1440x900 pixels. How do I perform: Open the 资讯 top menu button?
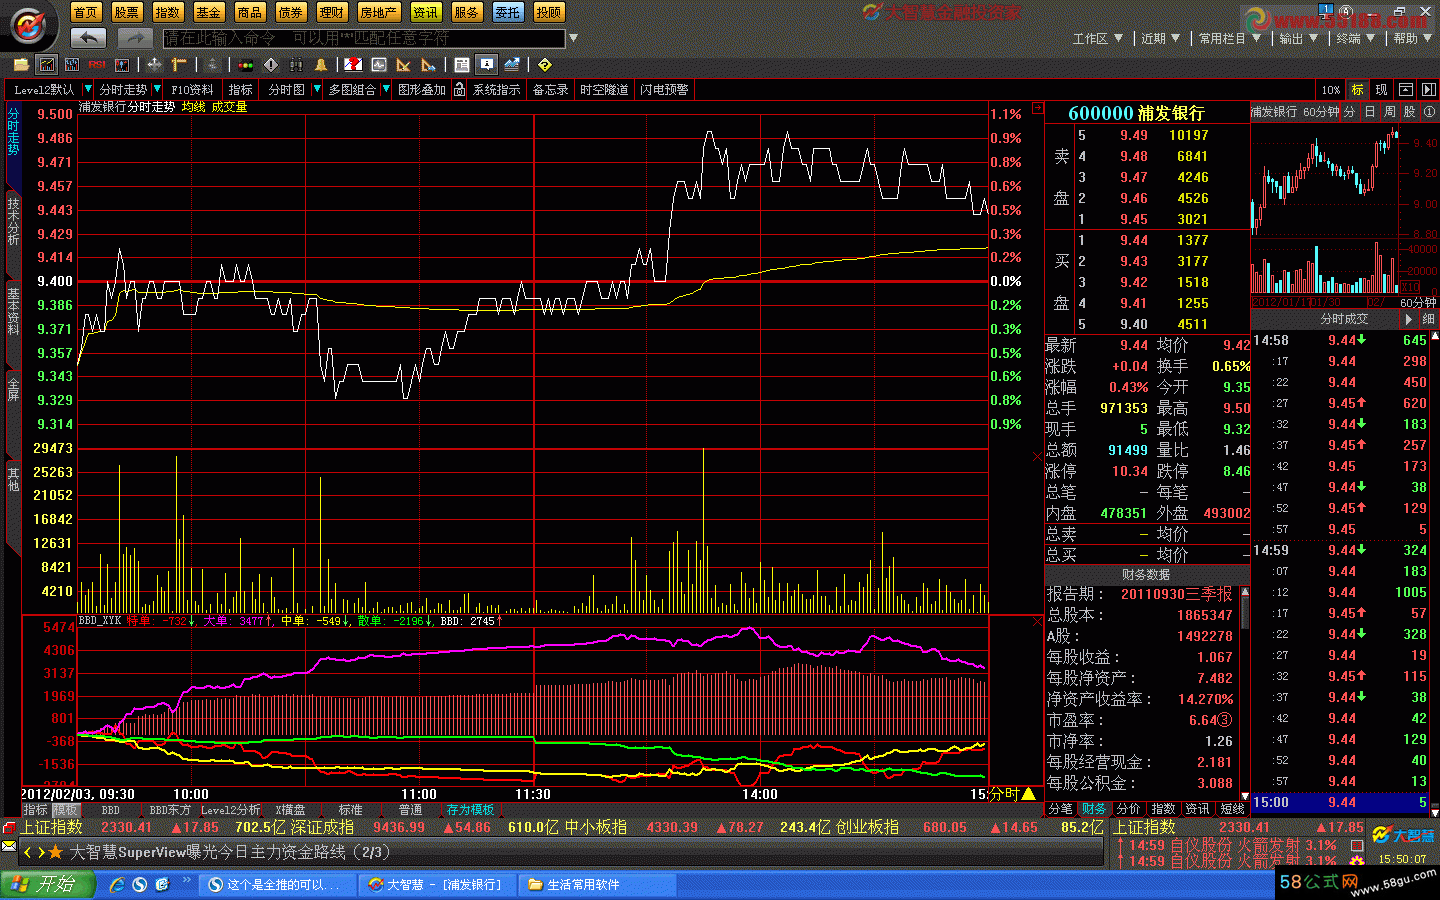(426, 12)
